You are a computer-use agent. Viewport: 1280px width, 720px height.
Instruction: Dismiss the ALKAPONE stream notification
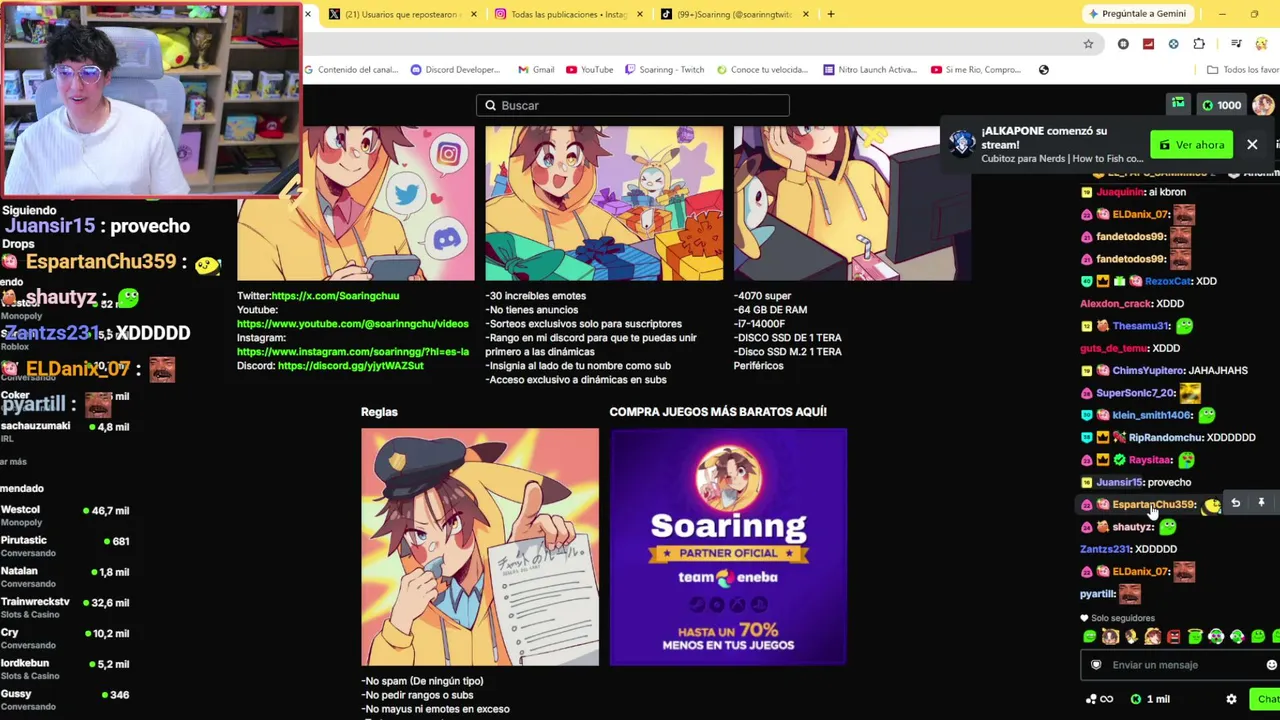(1252, 145)
